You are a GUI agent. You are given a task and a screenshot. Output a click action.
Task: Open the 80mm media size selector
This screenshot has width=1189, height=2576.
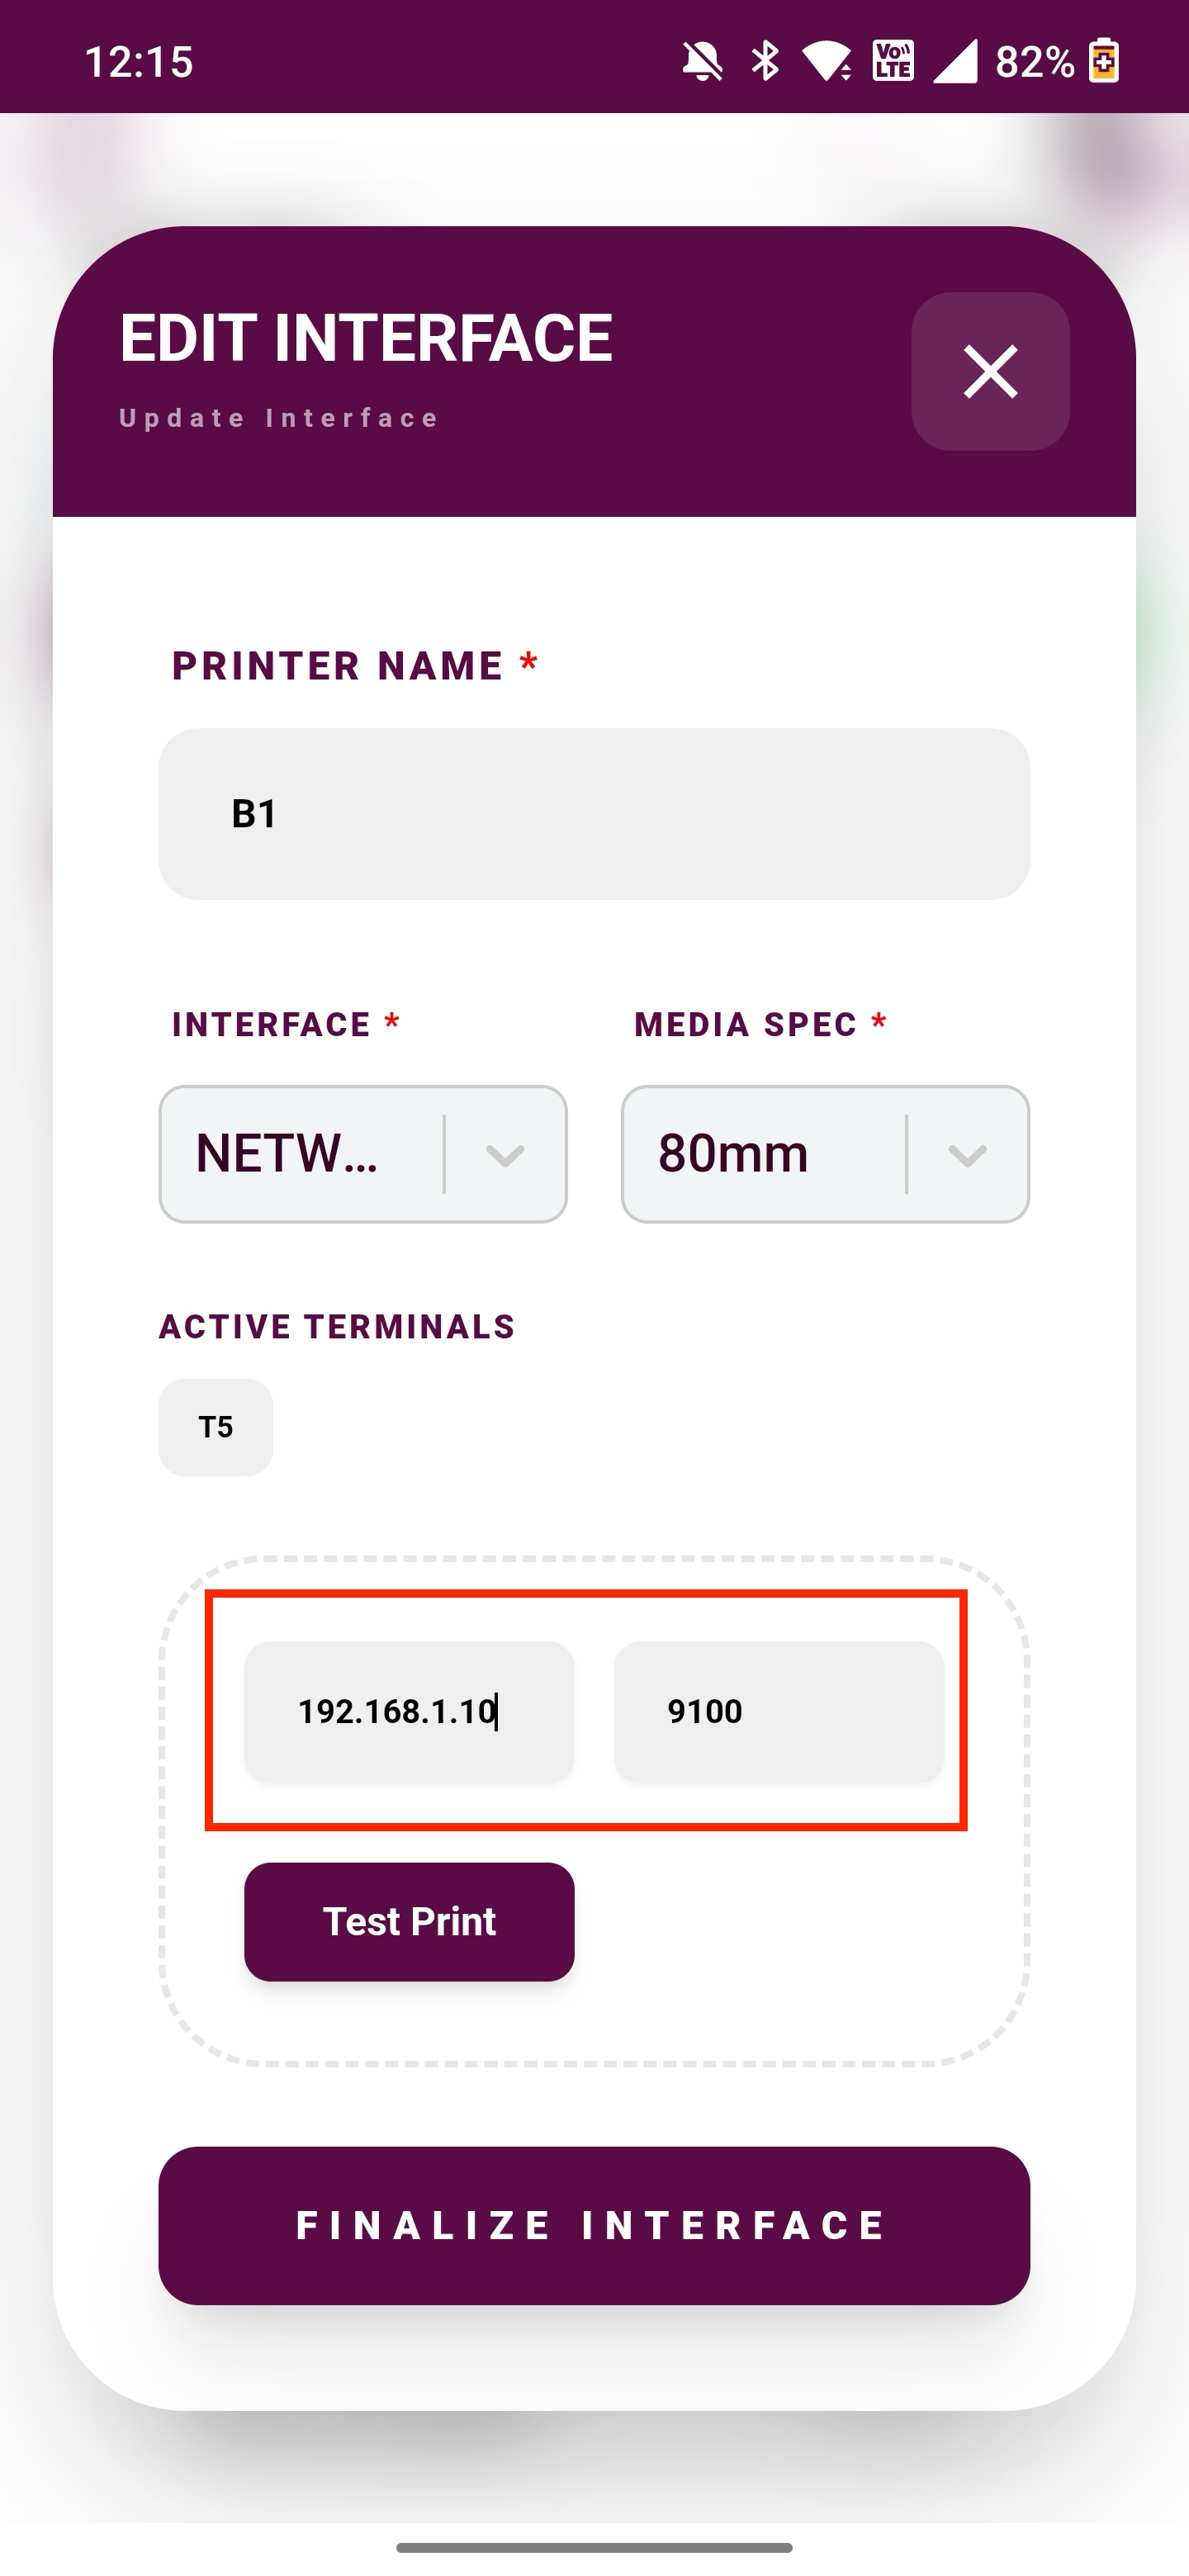(x=760, y=1154)
